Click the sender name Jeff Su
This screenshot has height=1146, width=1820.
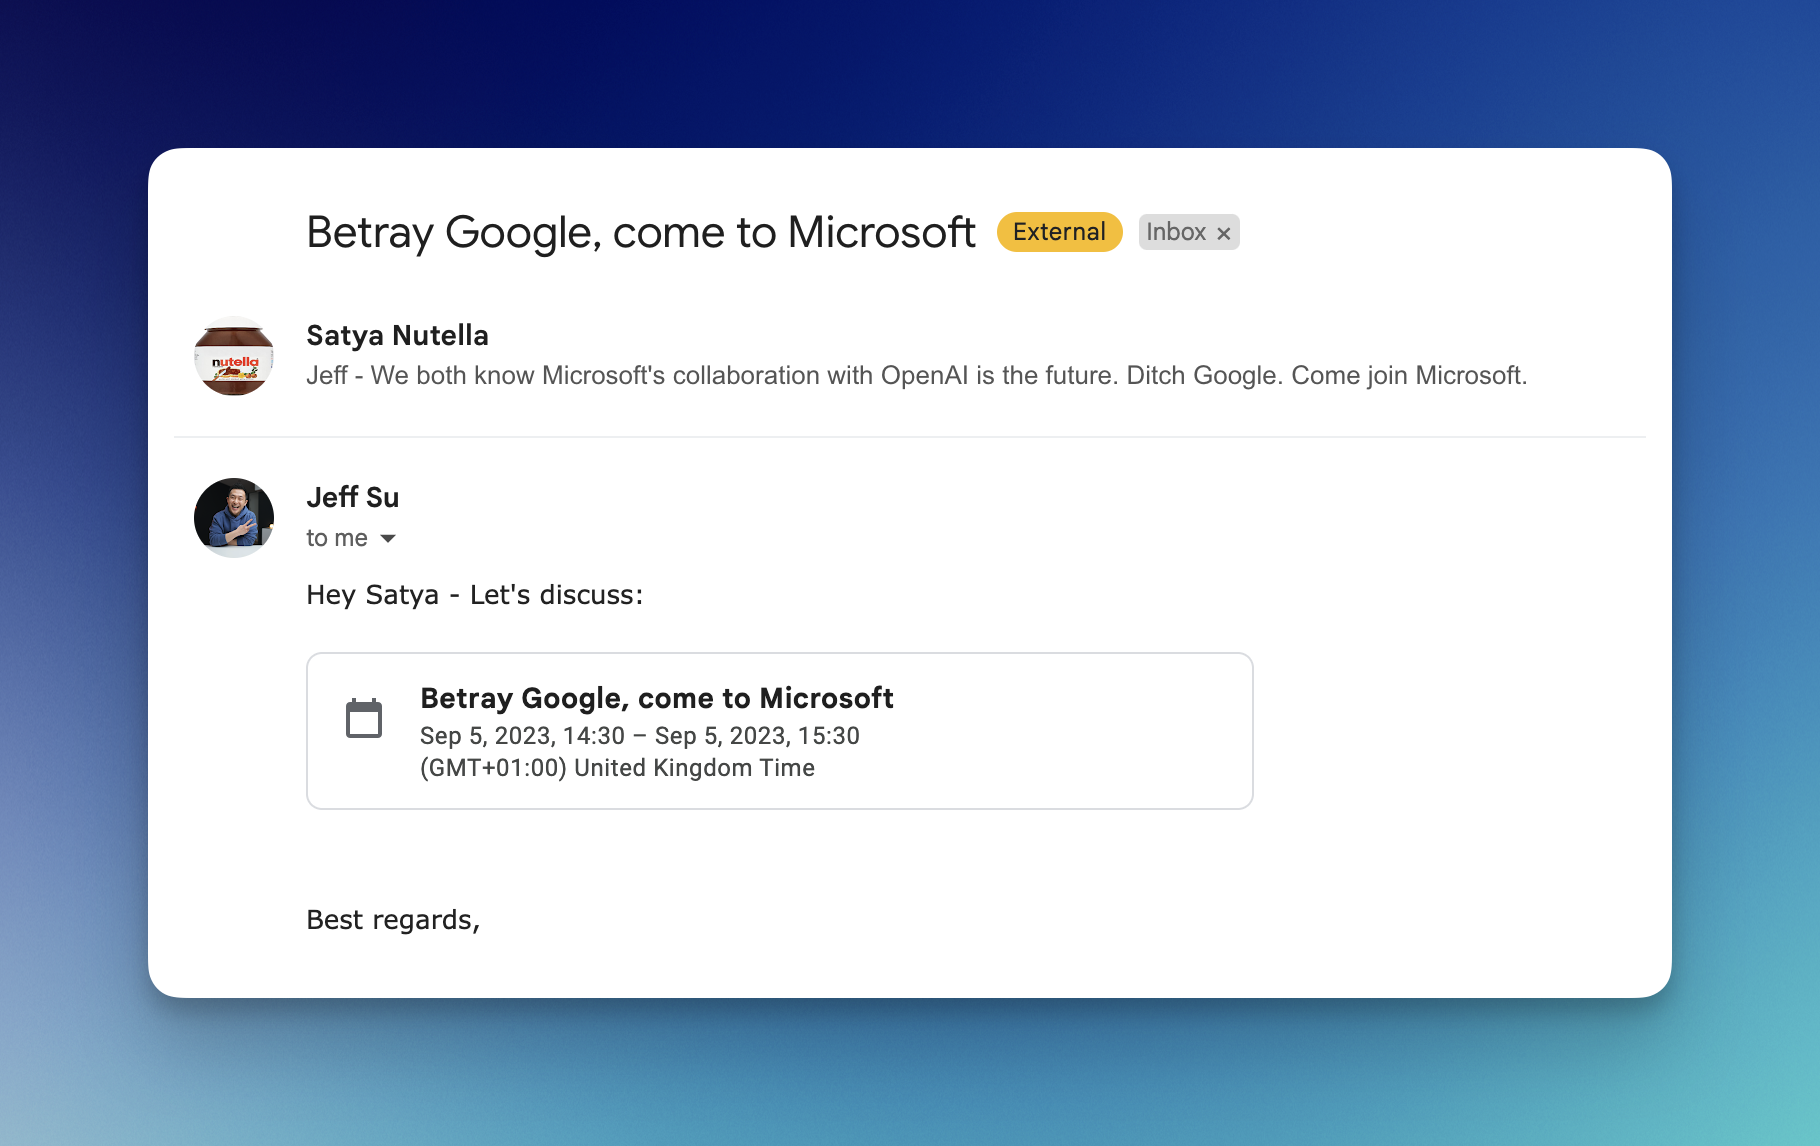[x=352, y=497]
